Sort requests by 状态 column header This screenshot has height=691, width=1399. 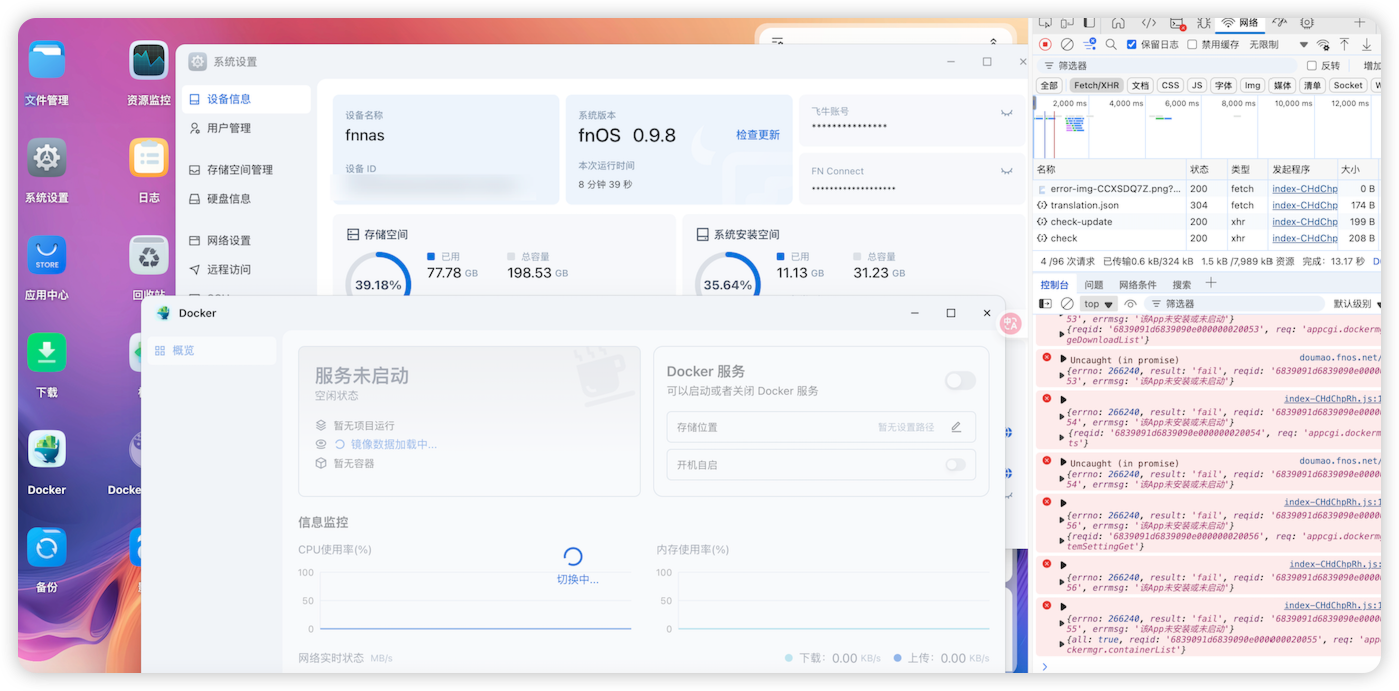(1206, 170)
